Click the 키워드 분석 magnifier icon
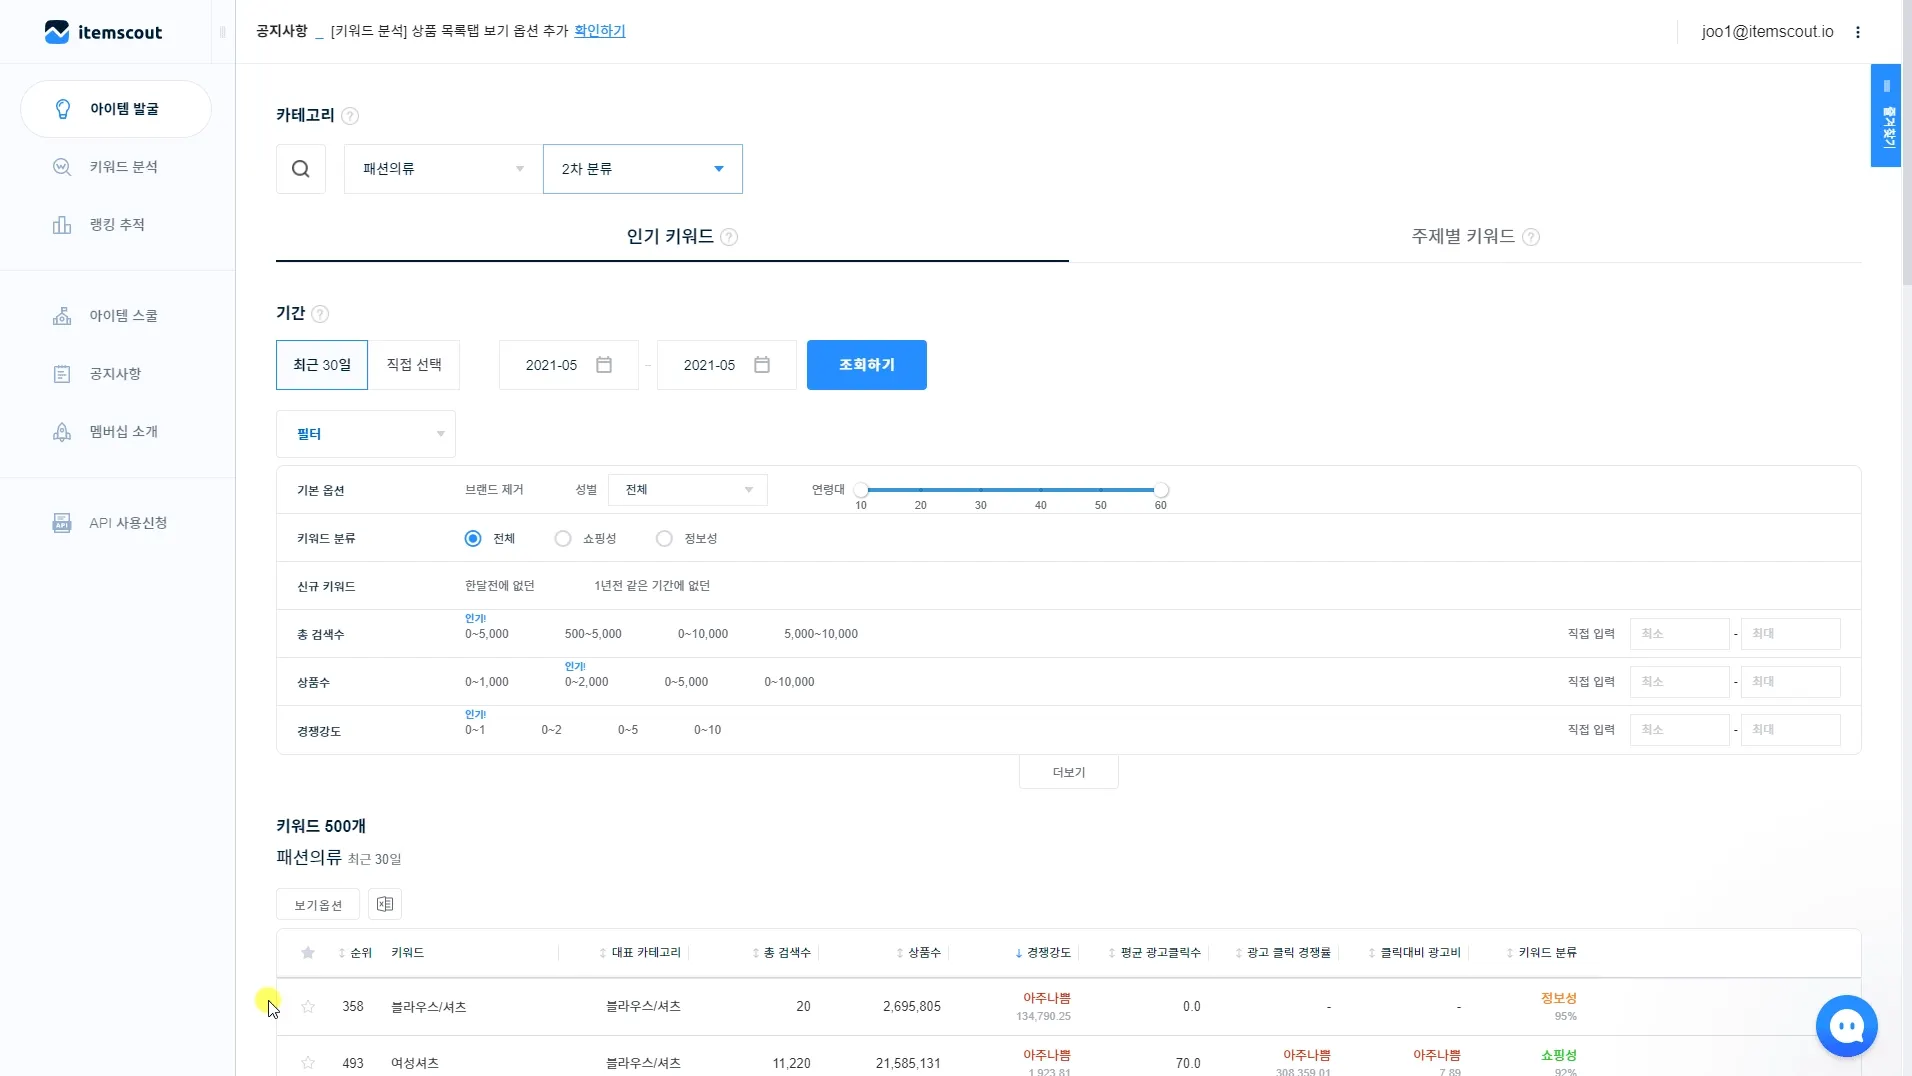1912x1076 pixels. click(x=62, y=167)
